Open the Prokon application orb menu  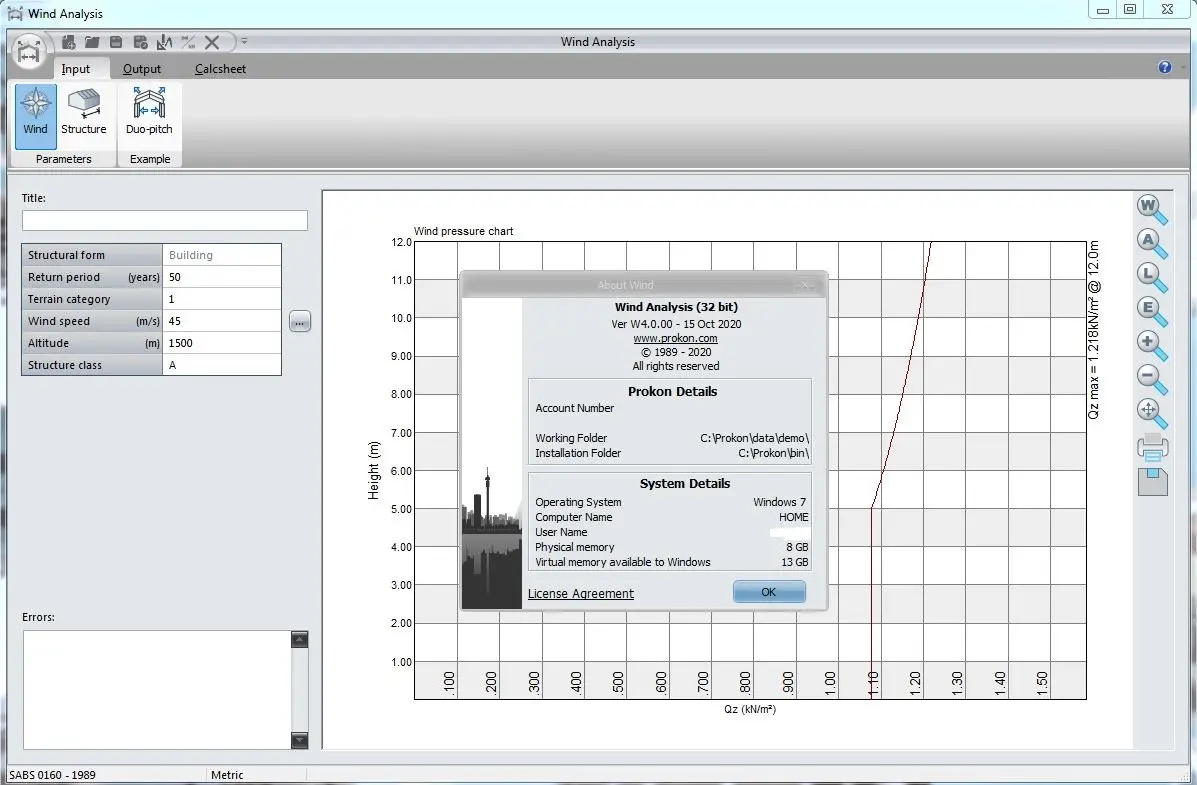pyautogui.click(x=29, y=53)
